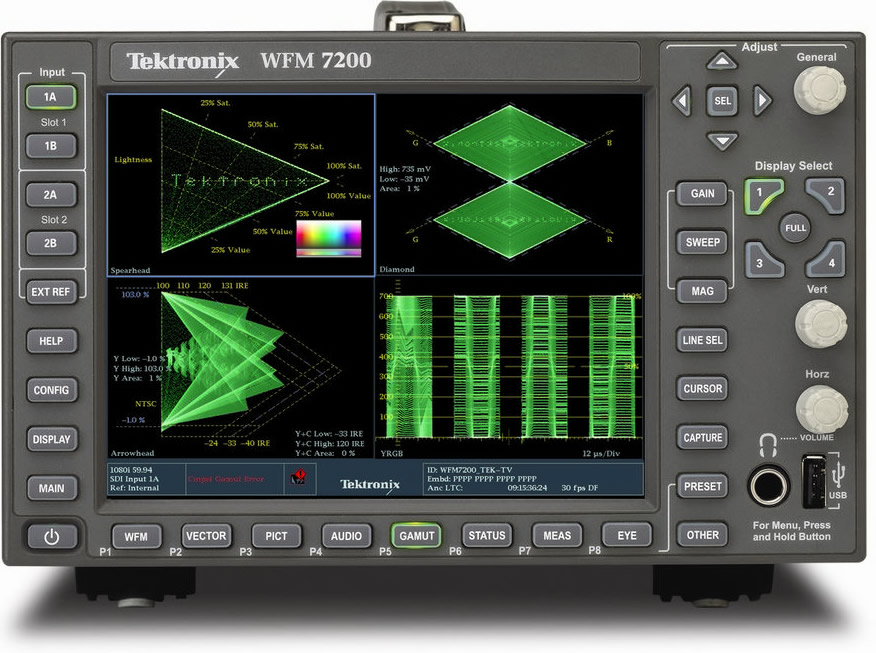Click the General adjust knob
This screenshot has height=653, width=876.
tap(820, 90)
